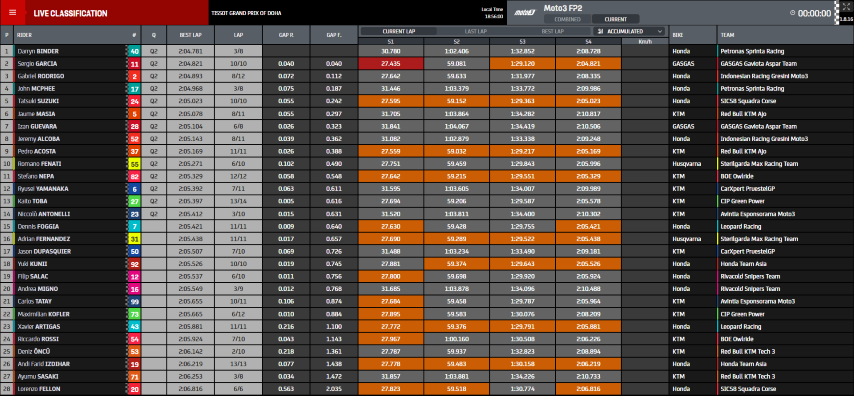Viewport: 854px width, 396px height.
Task: Switch session view to COMBINED
Action: (567, 19)
